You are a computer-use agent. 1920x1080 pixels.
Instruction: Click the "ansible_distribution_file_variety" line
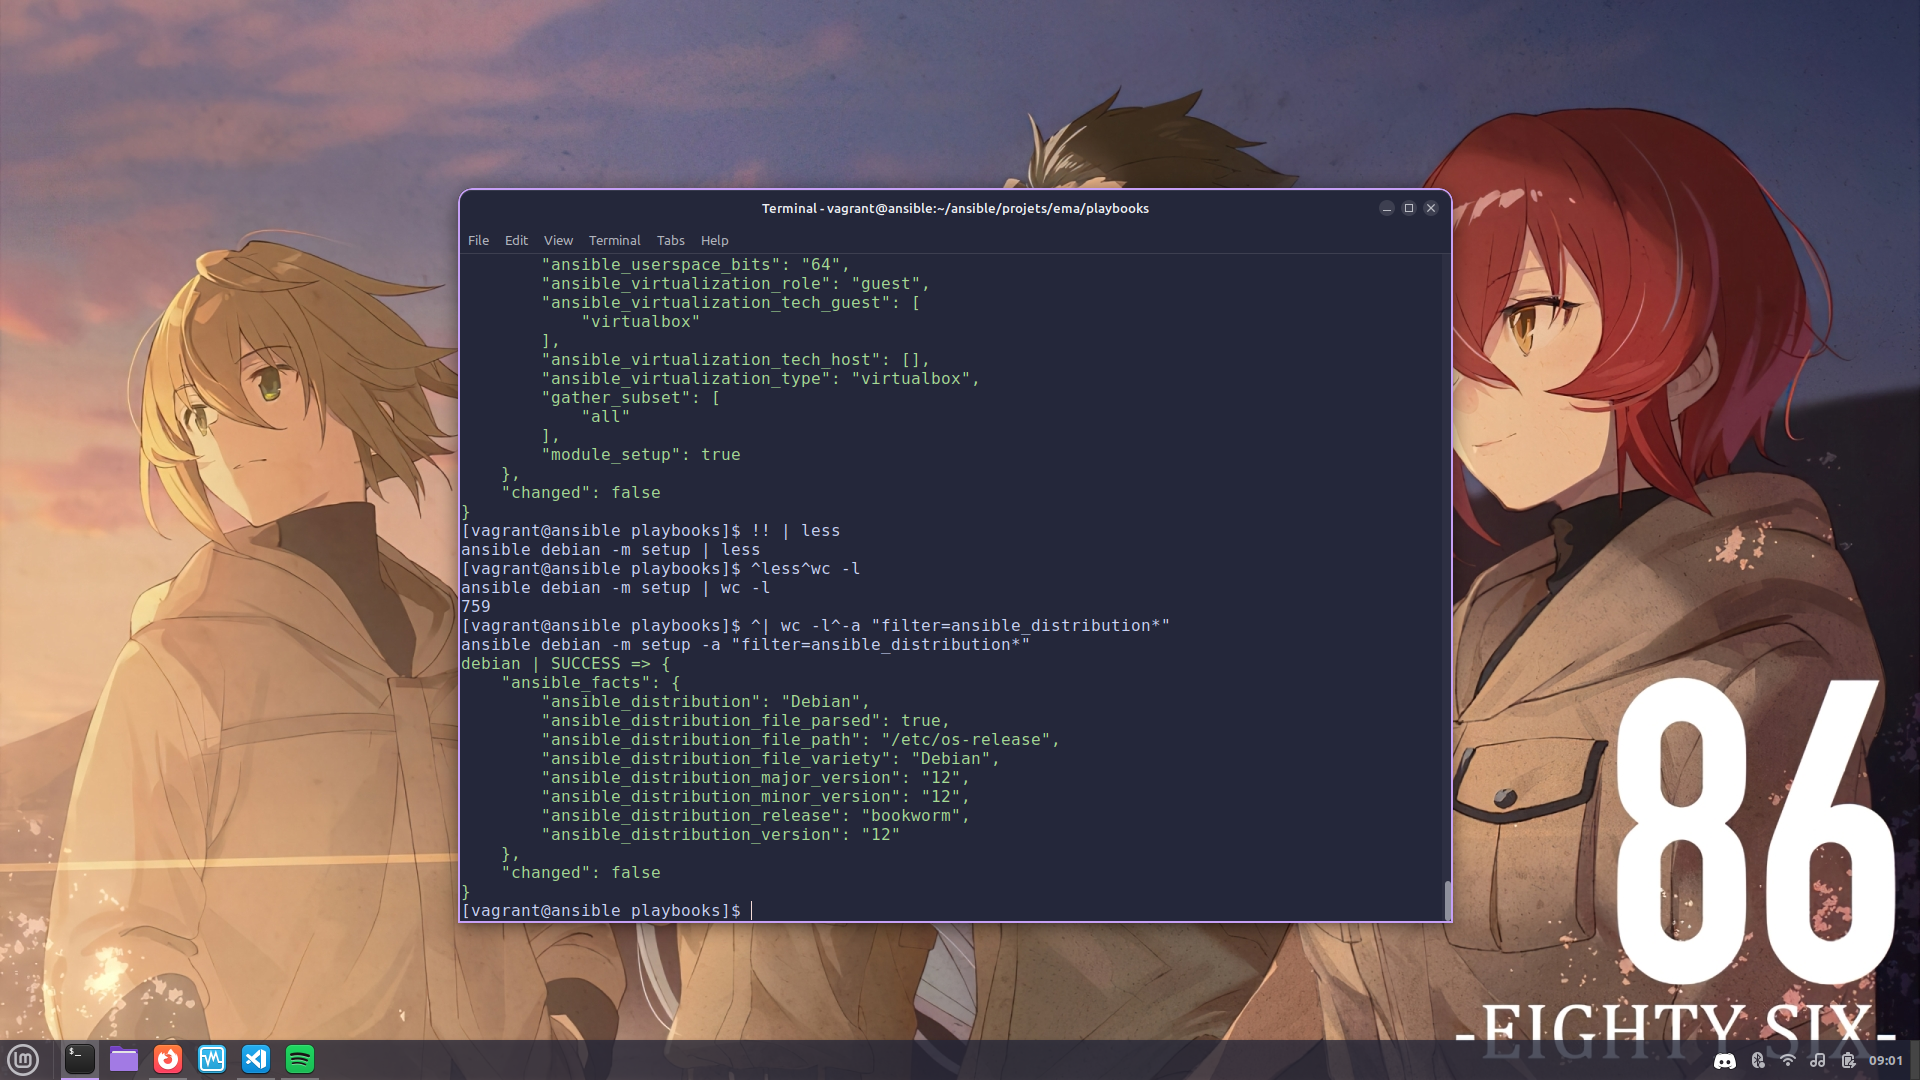[x=771, y=758]
